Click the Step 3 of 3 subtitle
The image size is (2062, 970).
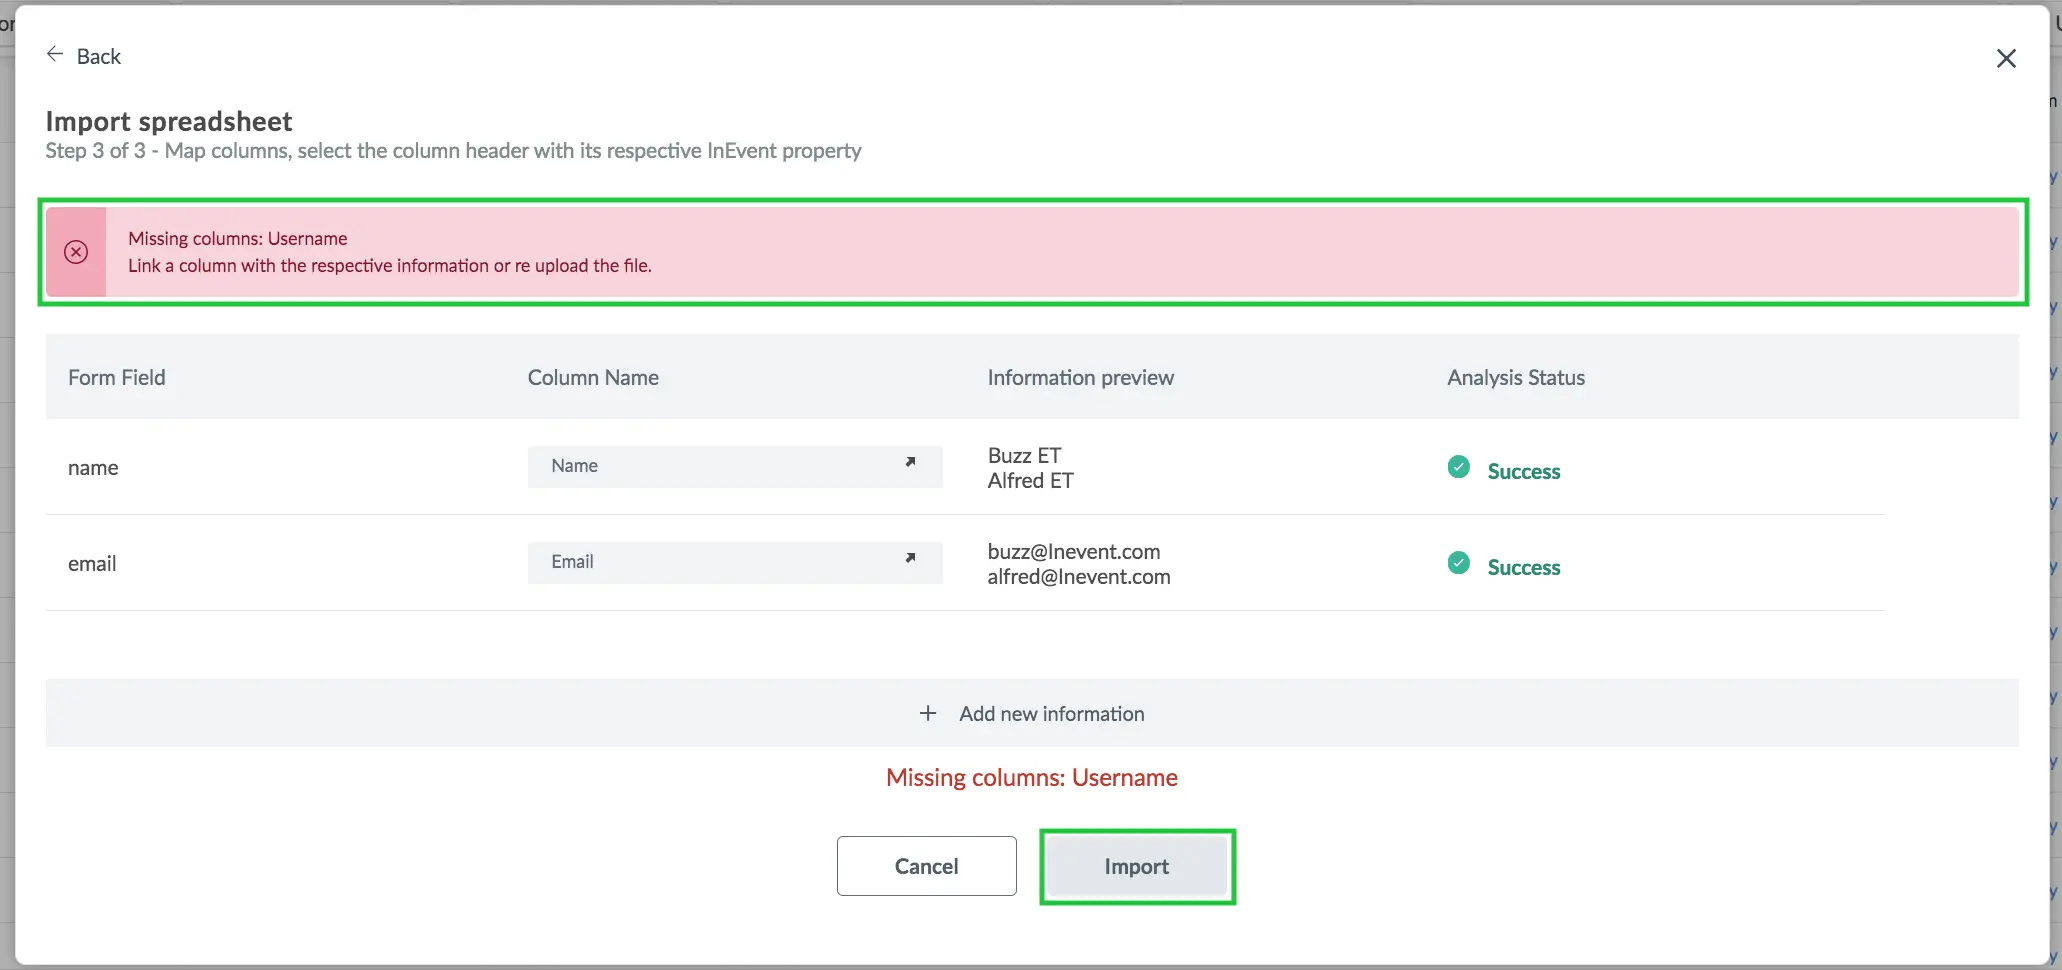coord(453,151)
